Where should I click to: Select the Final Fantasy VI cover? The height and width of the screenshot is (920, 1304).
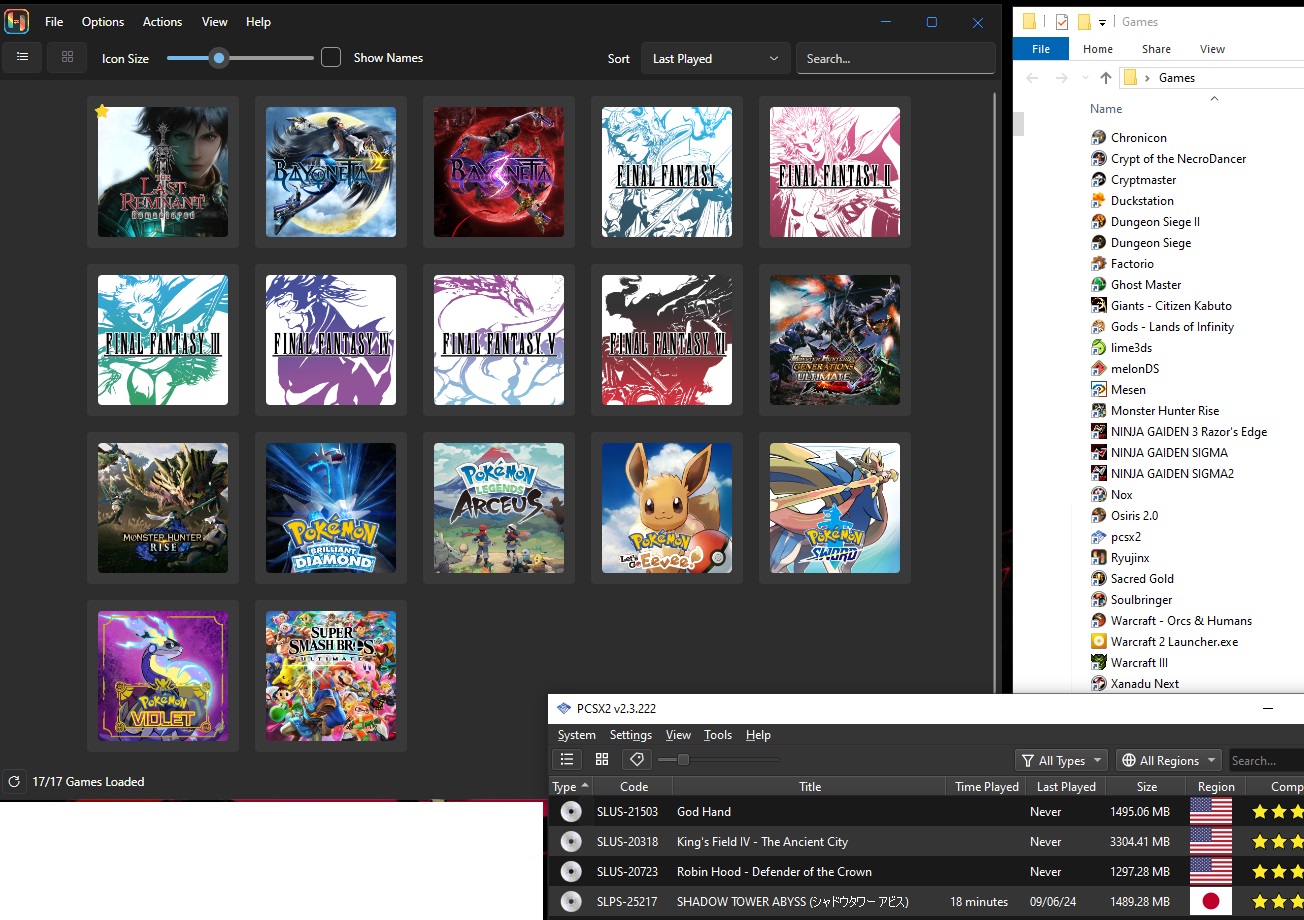667,340
